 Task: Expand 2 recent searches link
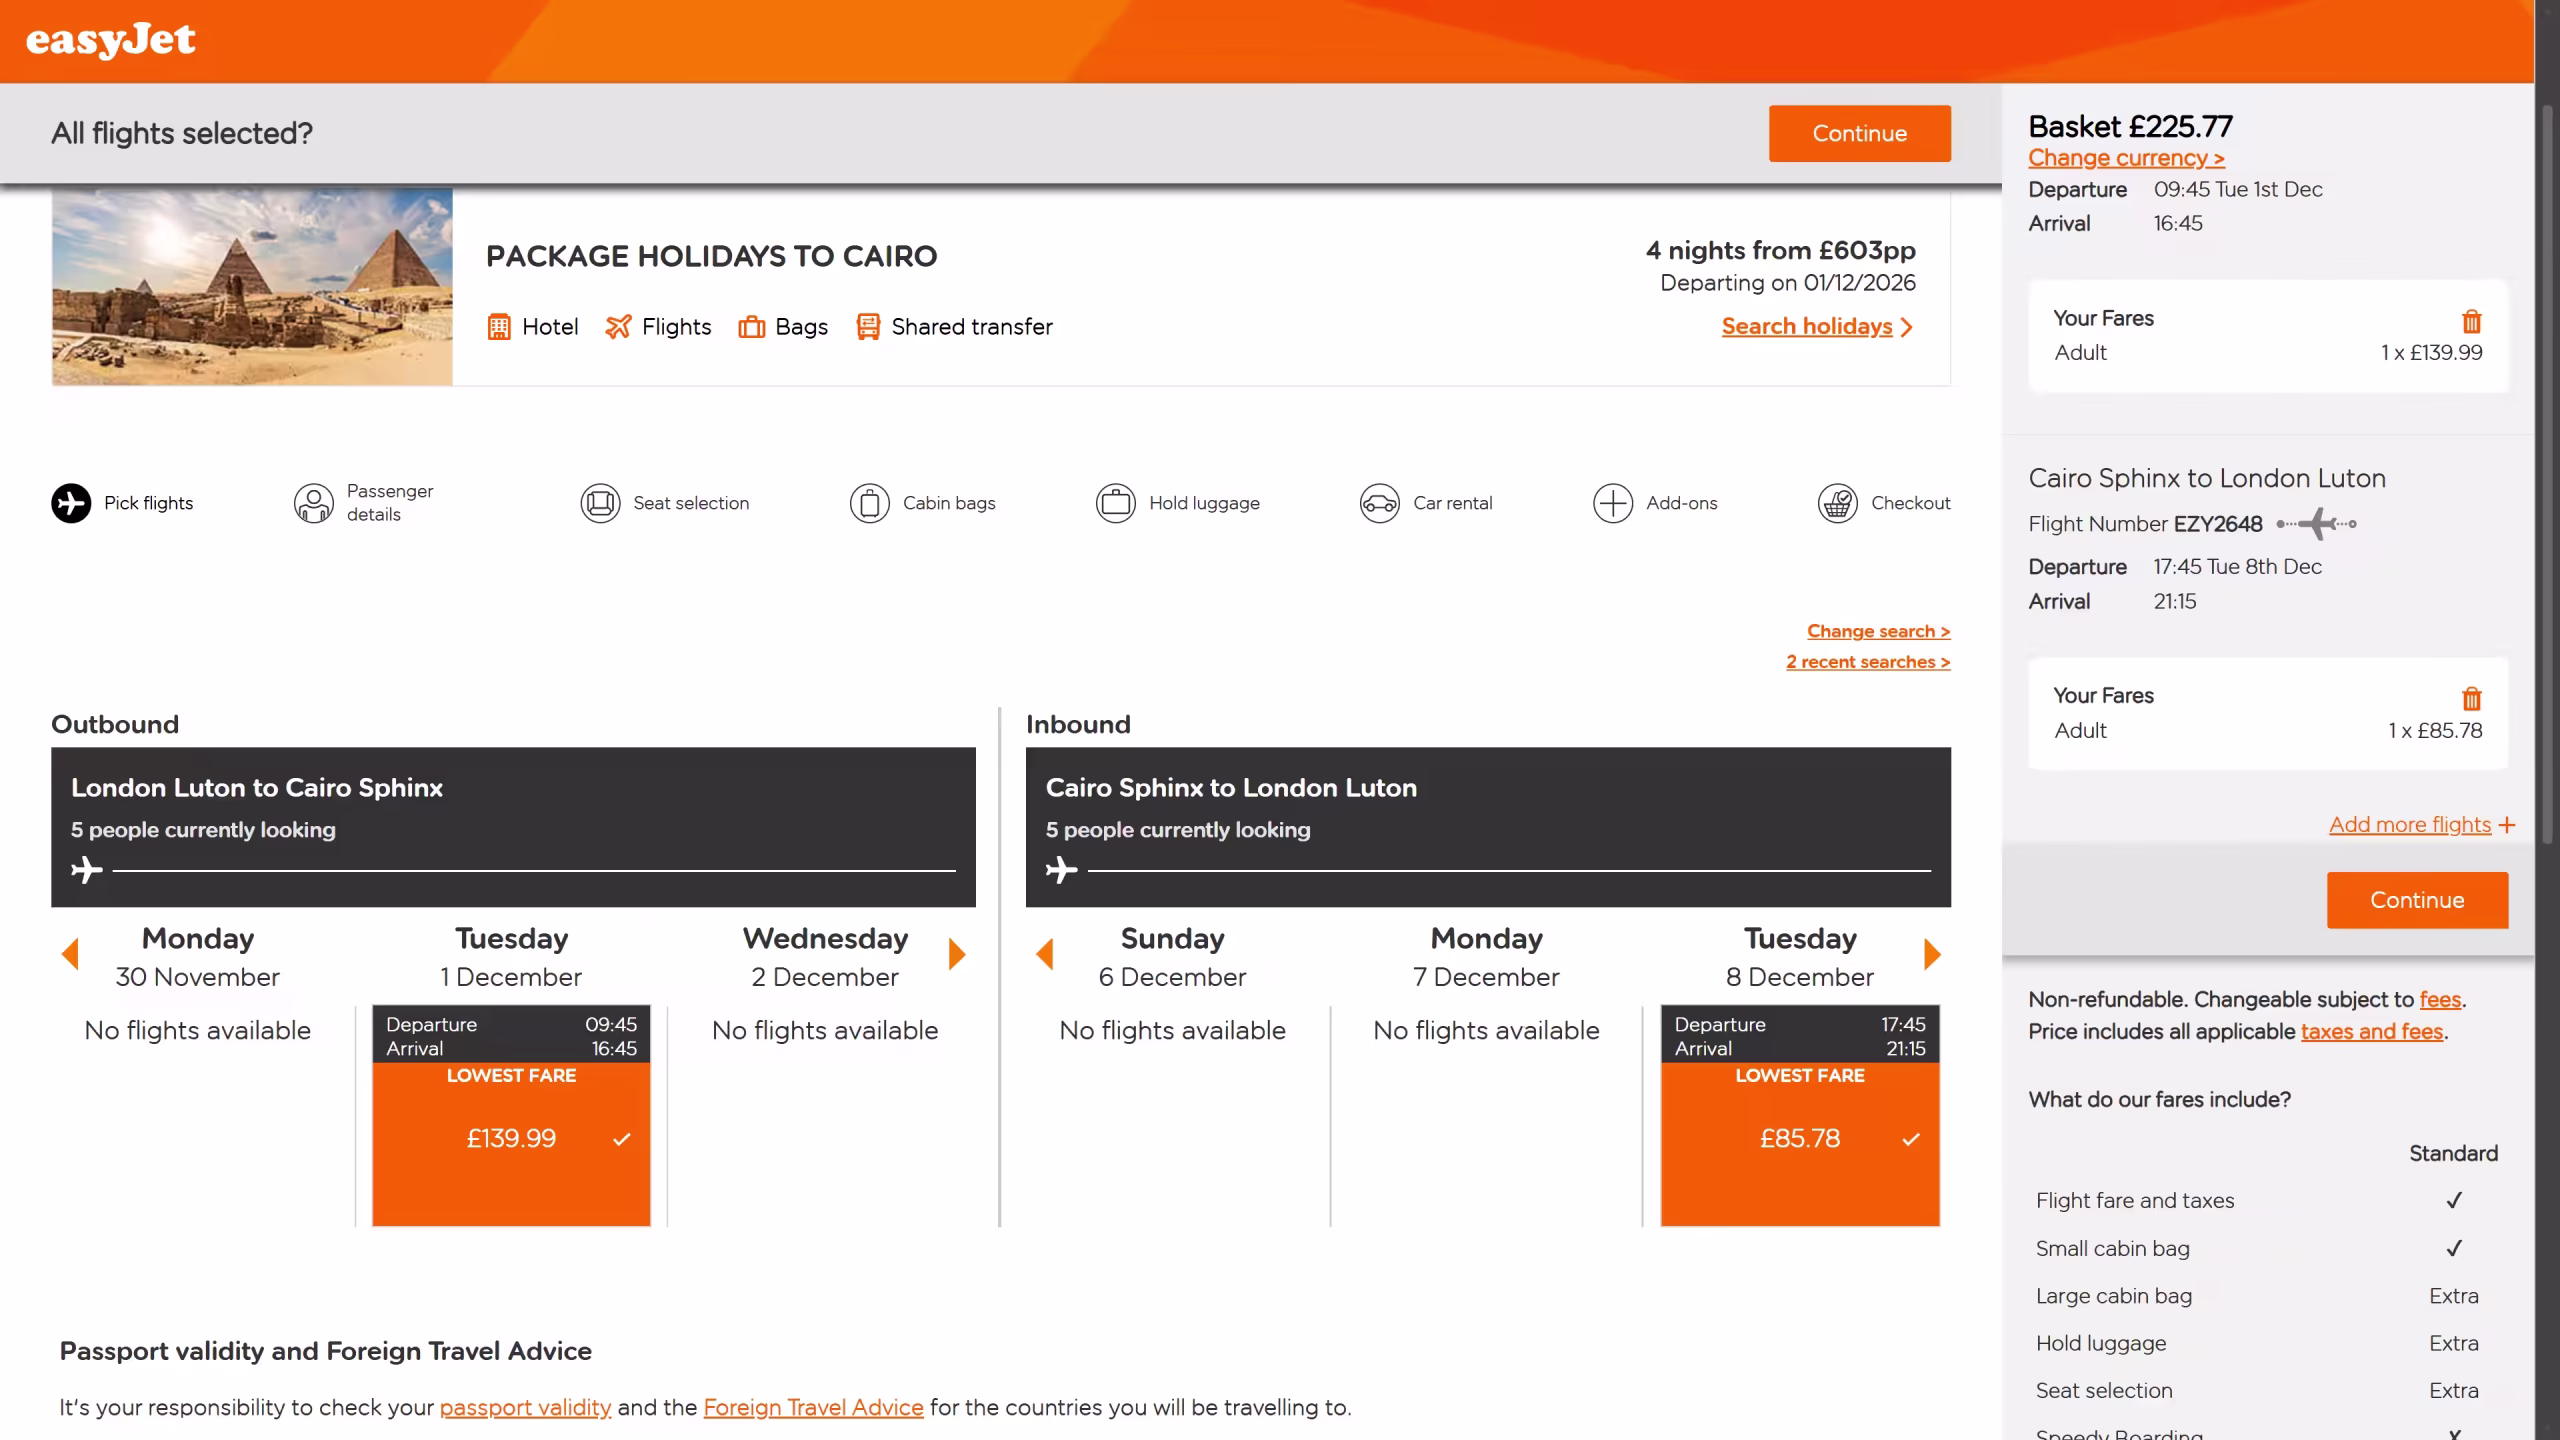click(x=1868, y=662)
